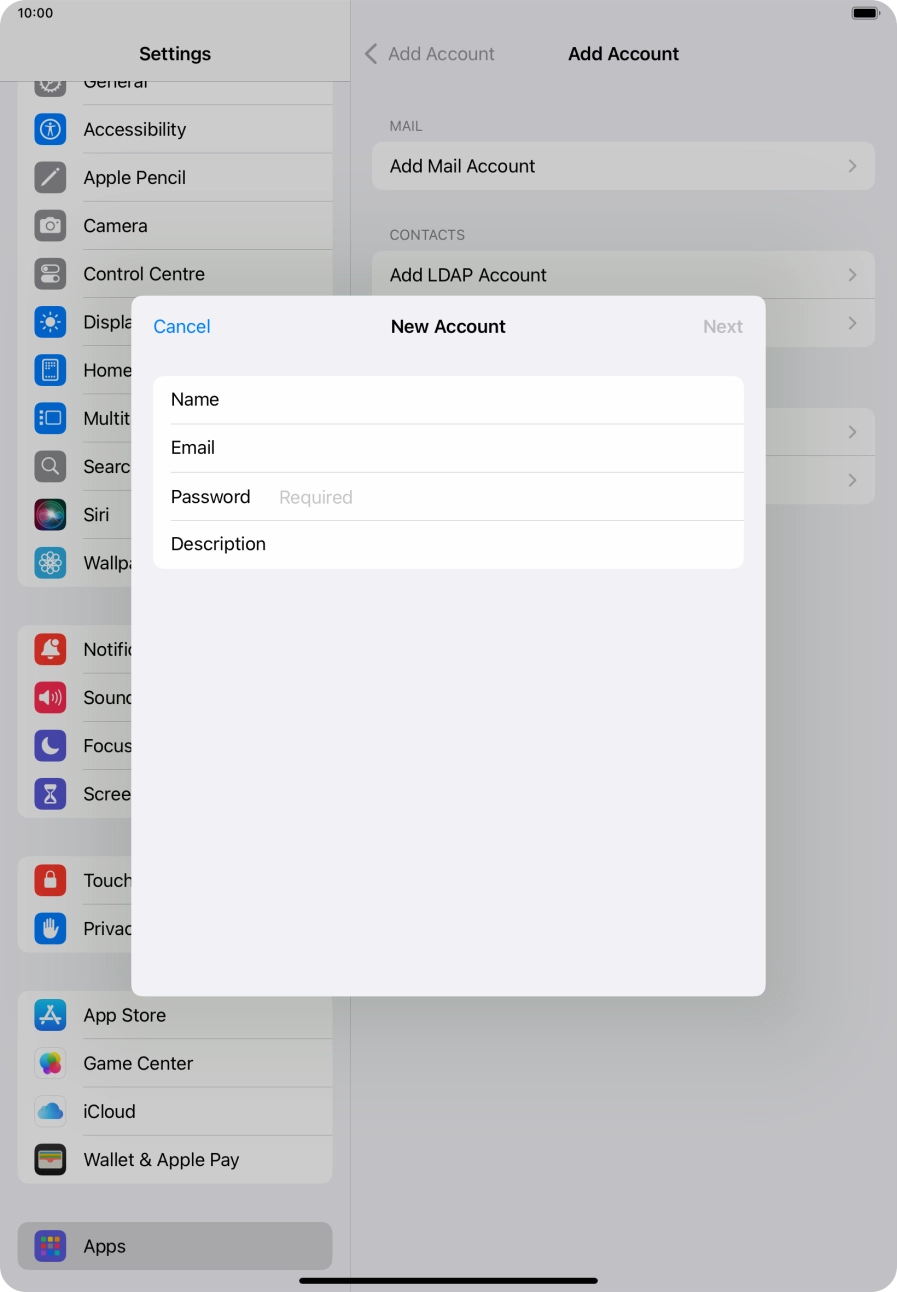The width and height of the screenshot is (897, 1292).
Task: Go back using the Add Account back chevron
Action: (x=370, y=53)
